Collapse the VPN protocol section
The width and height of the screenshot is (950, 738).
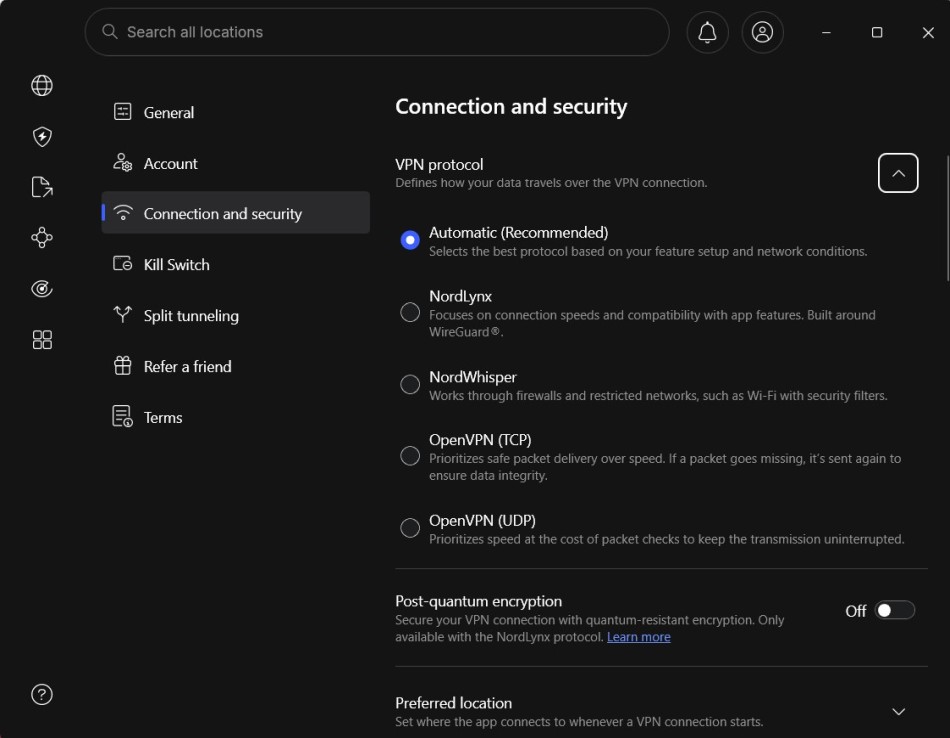[898, 173]
